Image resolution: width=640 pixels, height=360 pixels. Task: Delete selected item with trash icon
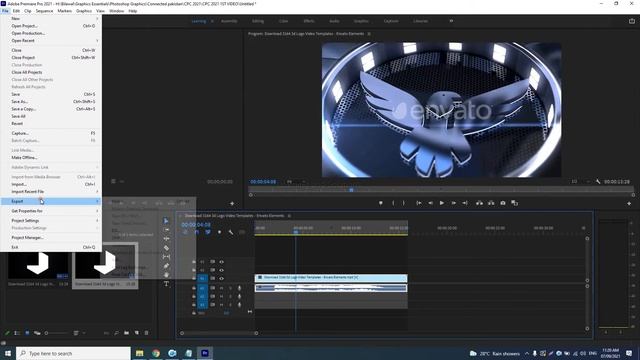[147, 333]
